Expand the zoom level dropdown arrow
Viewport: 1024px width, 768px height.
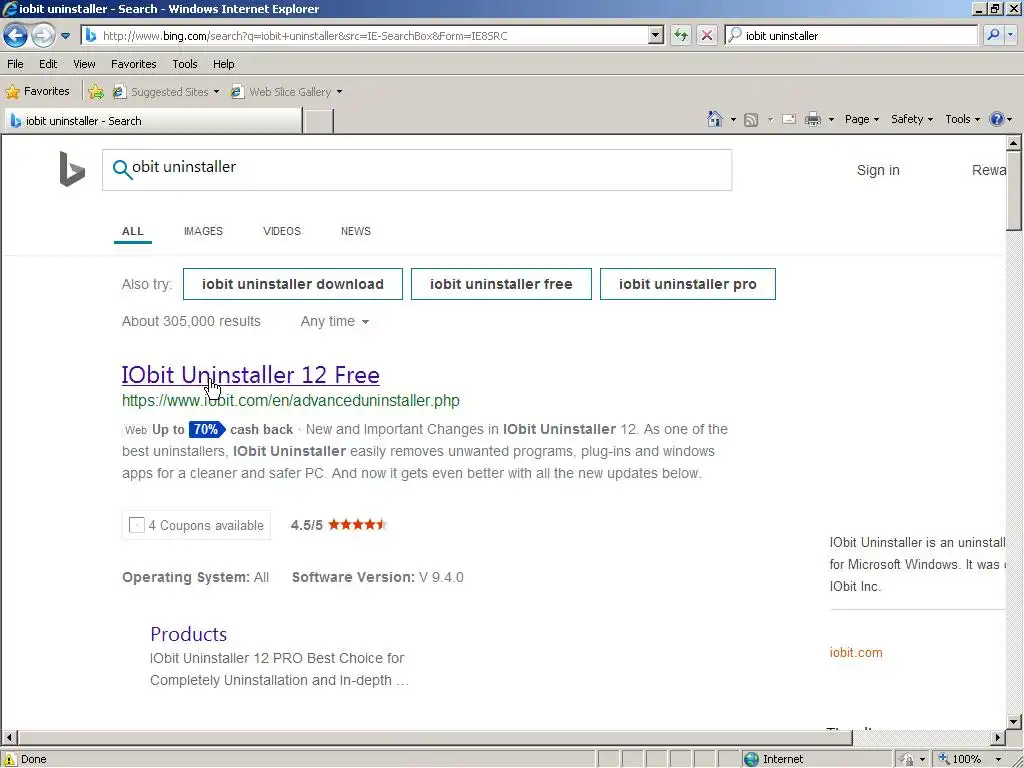(999, 759)
